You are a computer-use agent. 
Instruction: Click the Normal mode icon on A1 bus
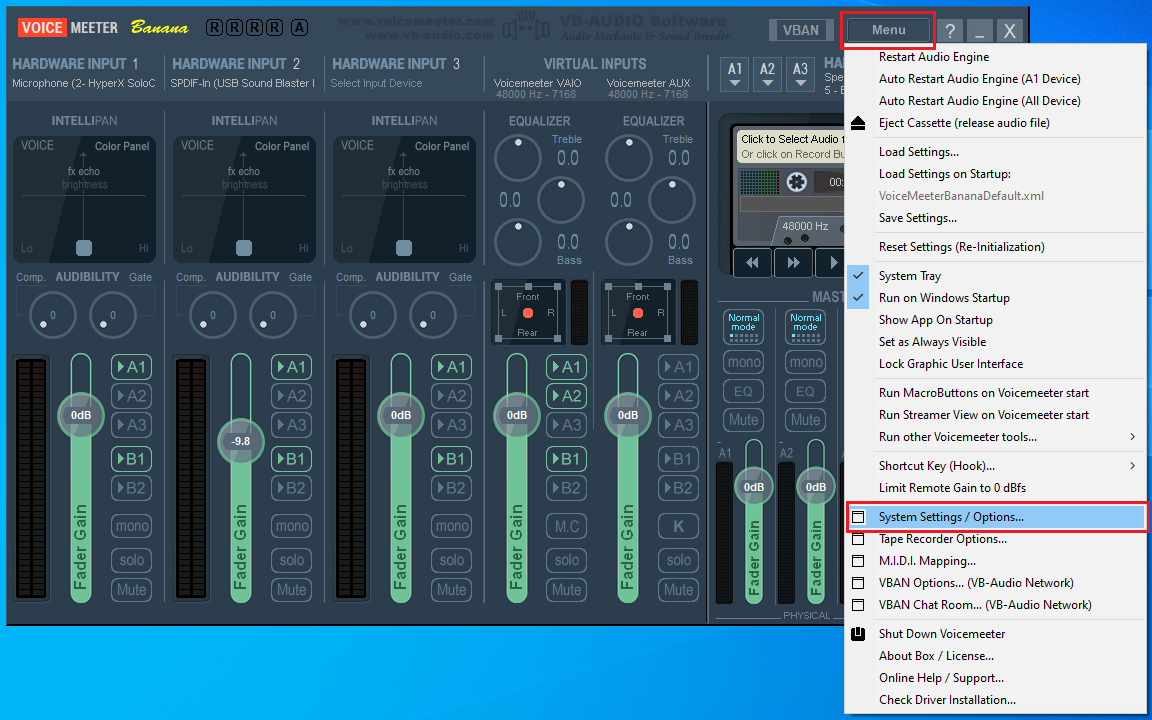744,327
